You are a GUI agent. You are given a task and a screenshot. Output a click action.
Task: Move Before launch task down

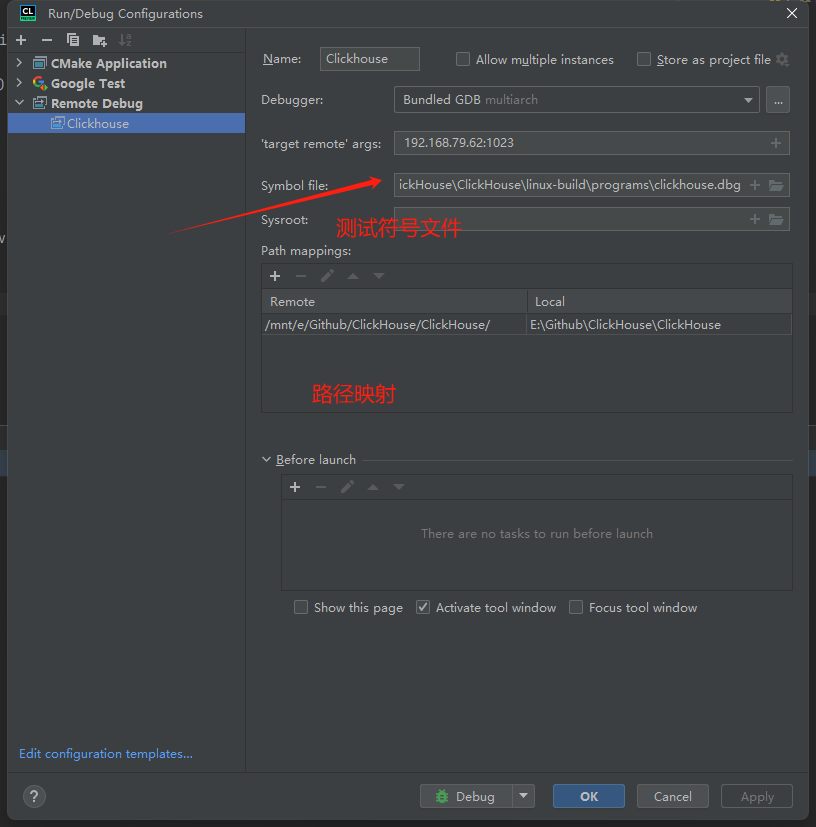399,487
